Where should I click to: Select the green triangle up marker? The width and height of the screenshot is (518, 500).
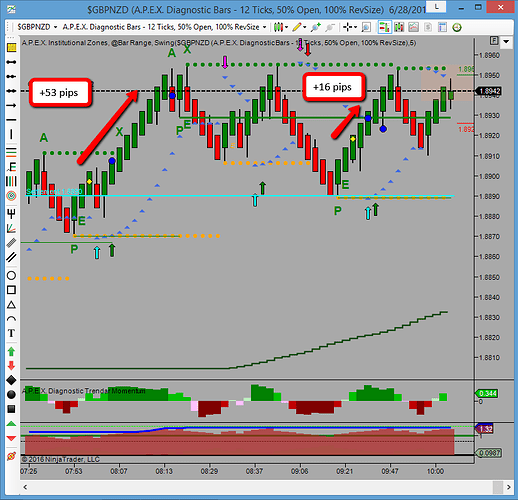[11, 424]
